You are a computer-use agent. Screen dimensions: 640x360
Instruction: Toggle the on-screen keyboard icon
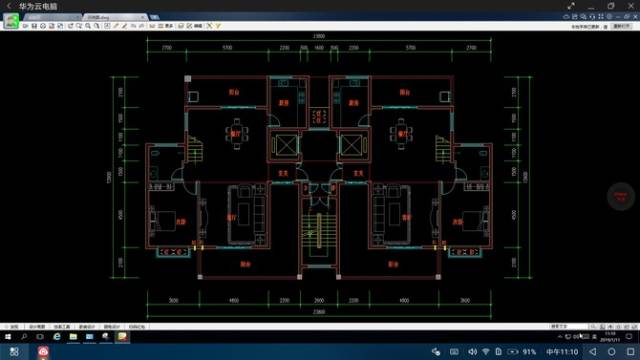[x=454, y=352]
